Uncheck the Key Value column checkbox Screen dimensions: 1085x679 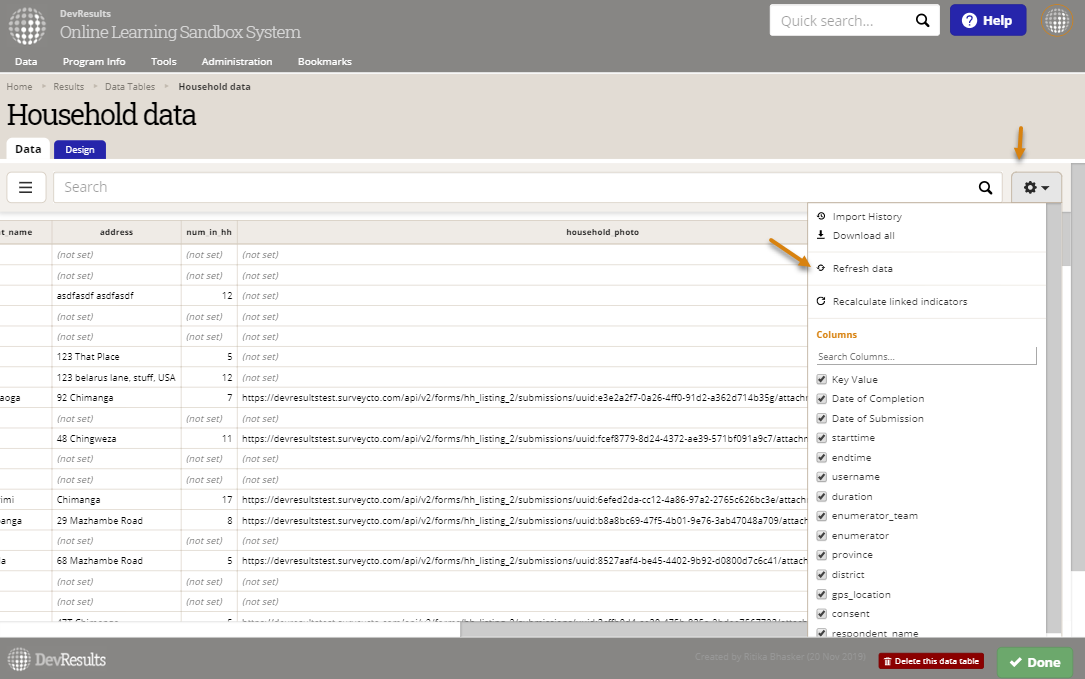tap(822, 379)
